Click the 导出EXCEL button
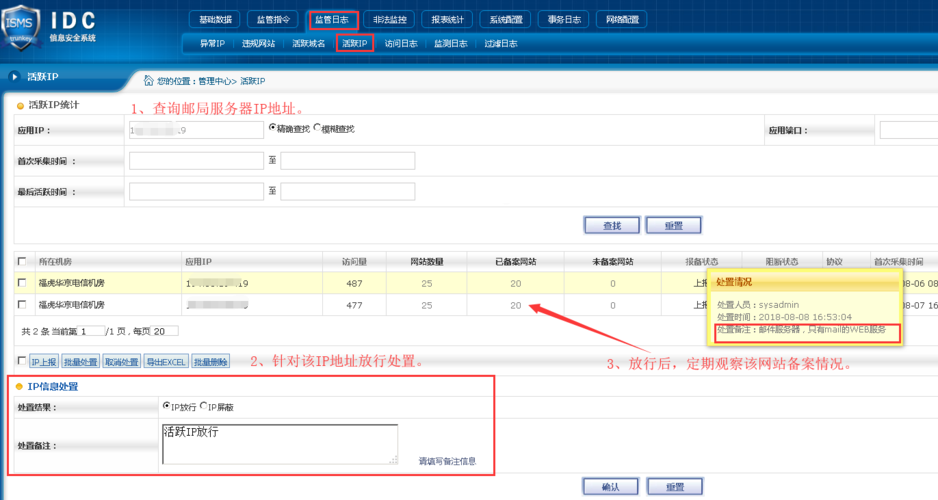Viewport: 938px width, 500px height. coord(166,361)
